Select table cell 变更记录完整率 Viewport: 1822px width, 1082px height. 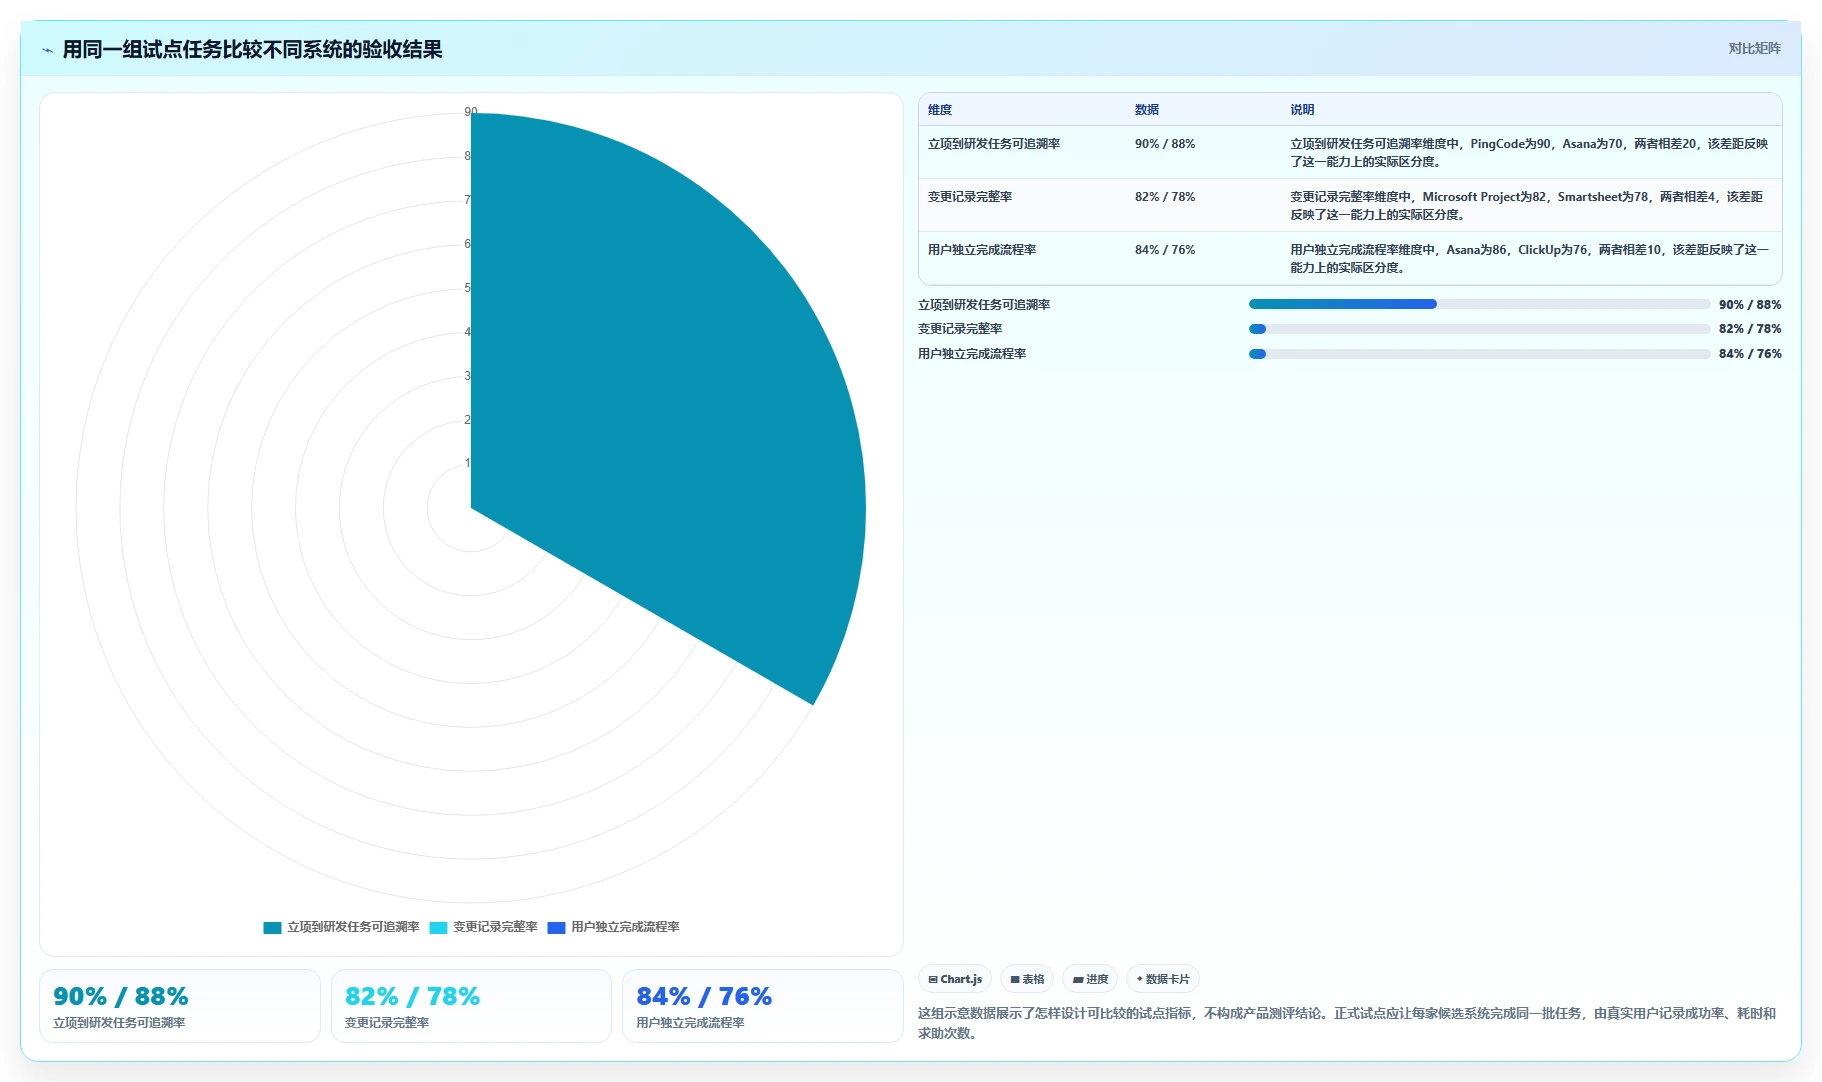click(x=970, y=197)
